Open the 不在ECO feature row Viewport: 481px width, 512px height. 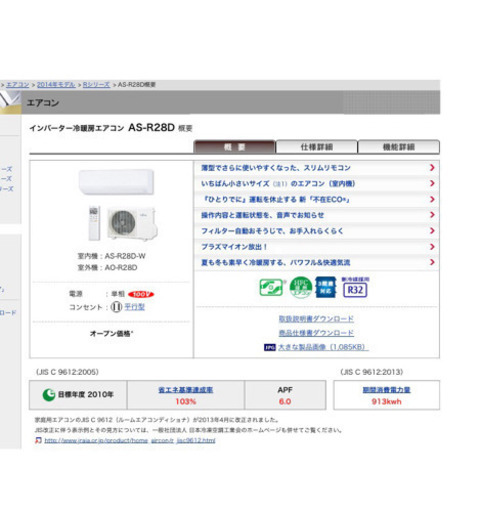317,199
